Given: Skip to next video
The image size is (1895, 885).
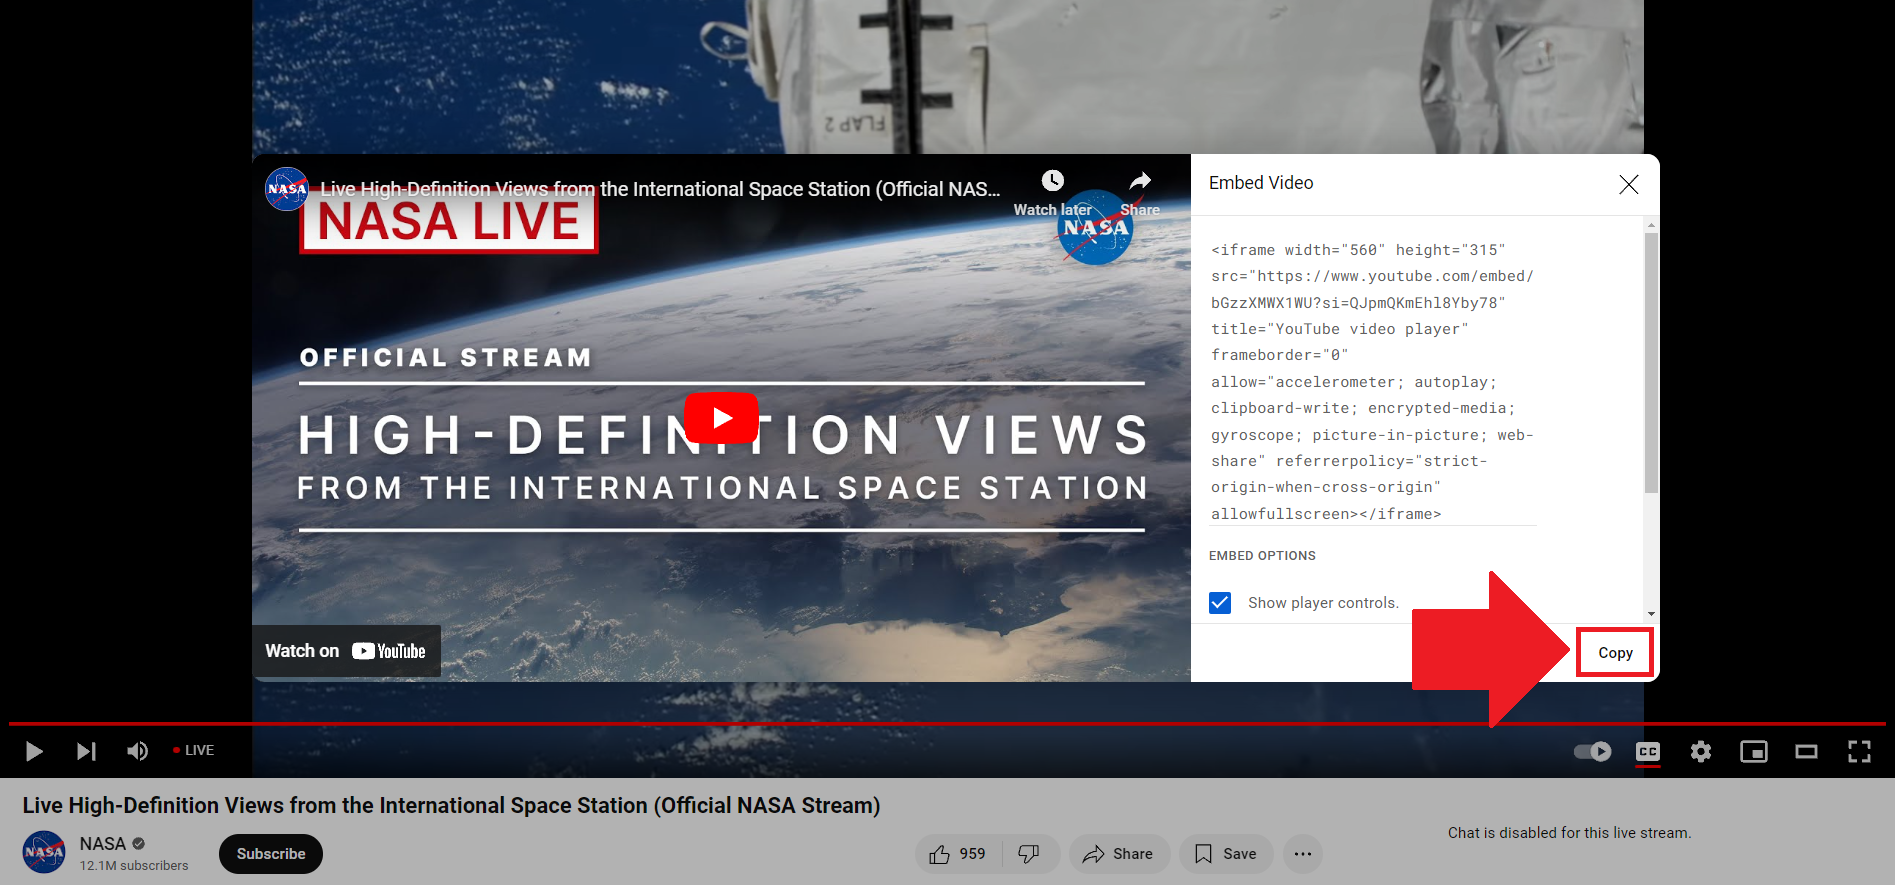Looking at the screenshot, I should coord(86,751).
